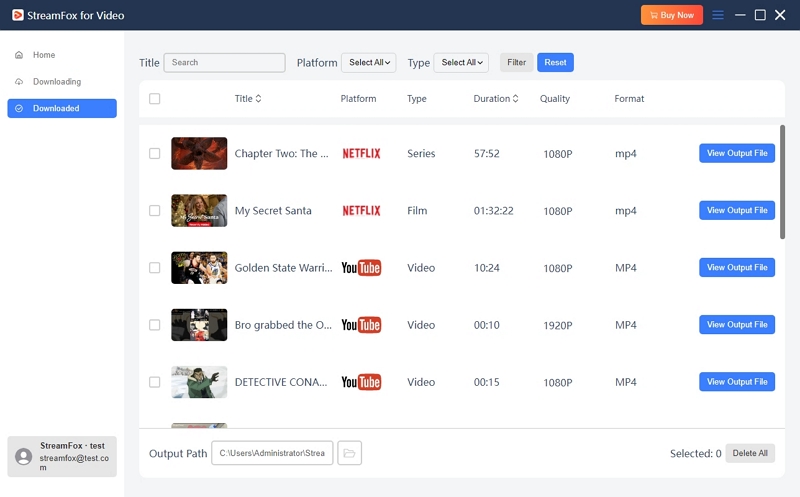Click the "57:52" duration value
The image size is (800, 497).
[x=487, y=154]
